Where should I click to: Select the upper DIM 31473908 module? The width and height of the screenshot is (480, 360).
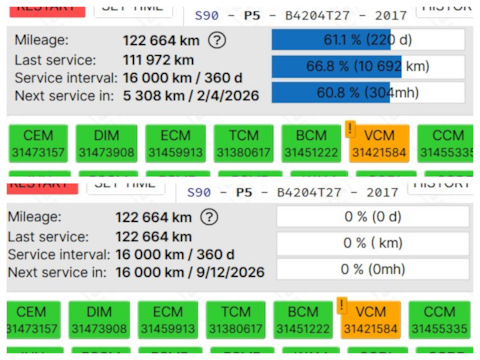pos(106,144)
